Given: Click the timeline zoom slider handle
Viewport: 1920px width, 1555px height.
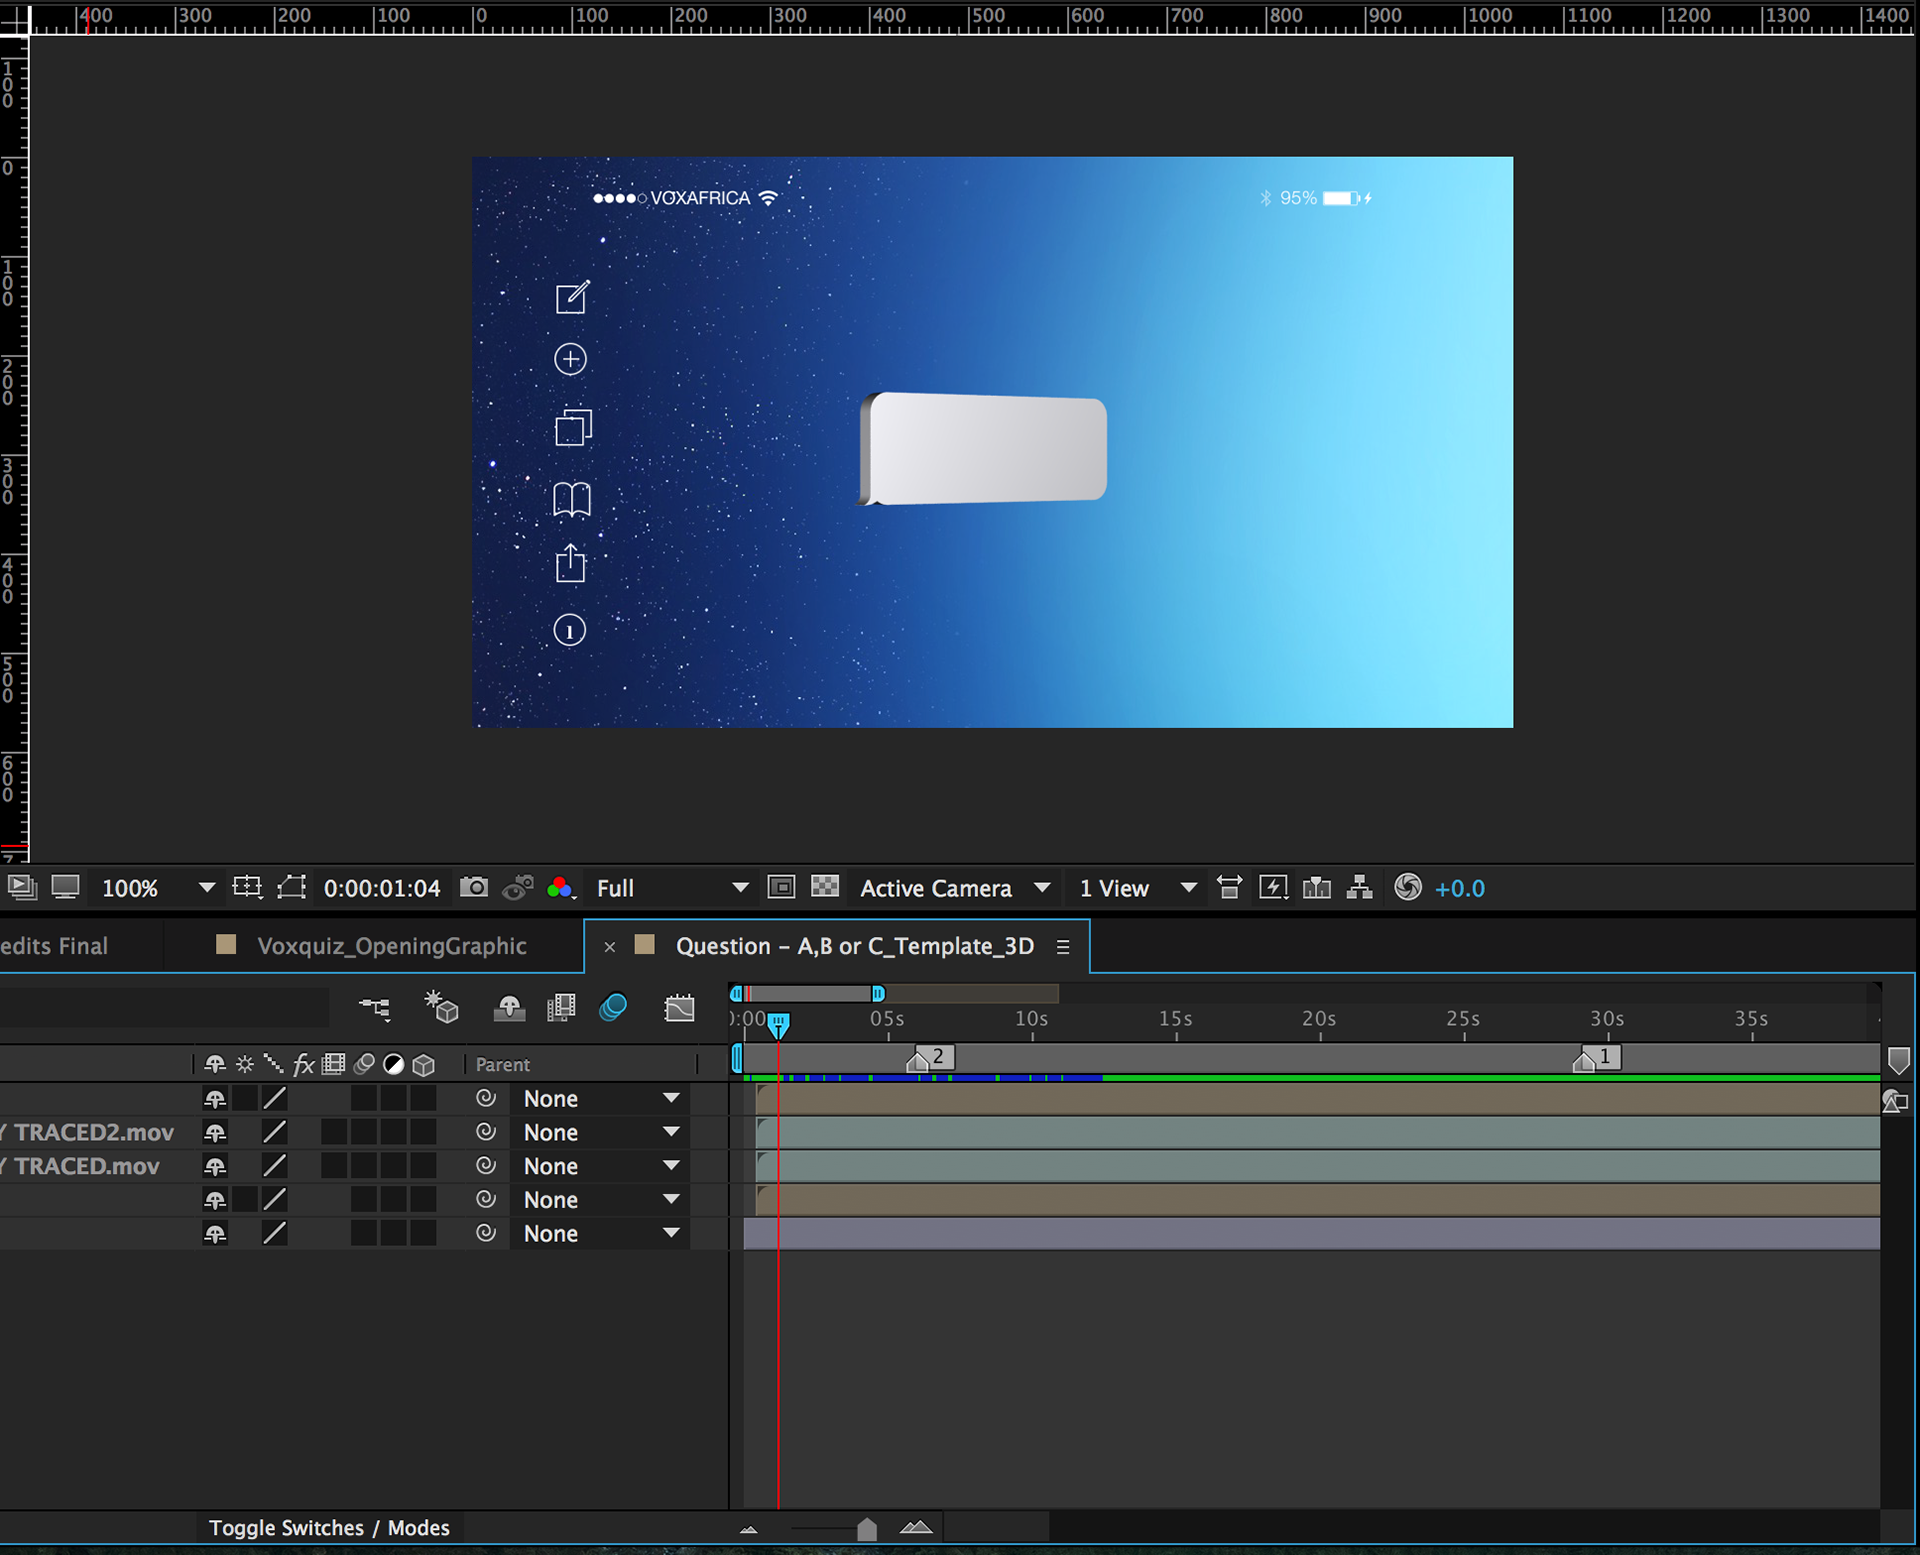Looking at the screenshot, I should coord(867,1529).
